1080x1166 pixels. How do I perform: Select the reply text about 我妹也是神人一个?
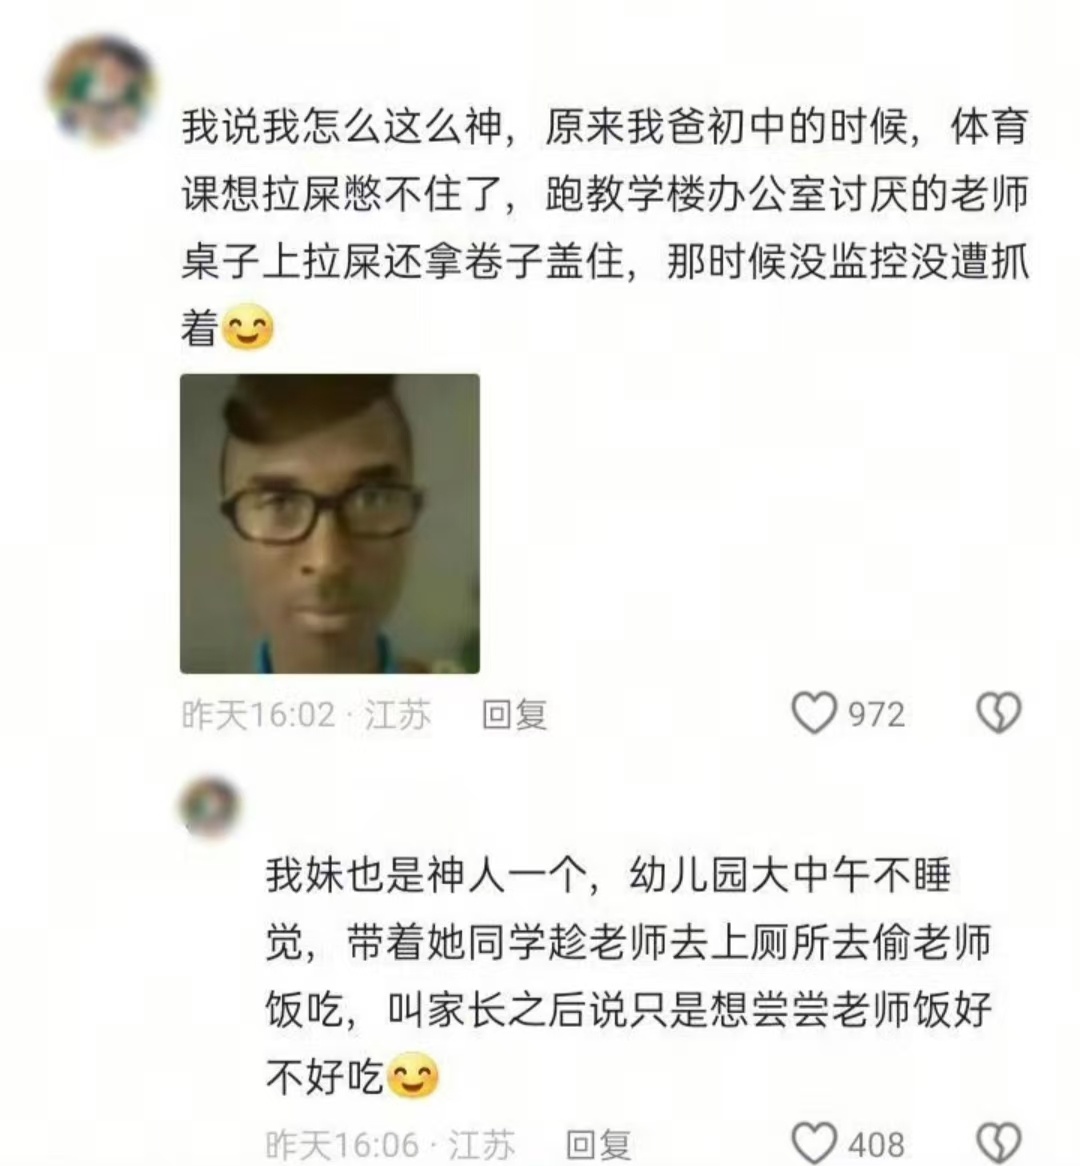pos(629,976)
